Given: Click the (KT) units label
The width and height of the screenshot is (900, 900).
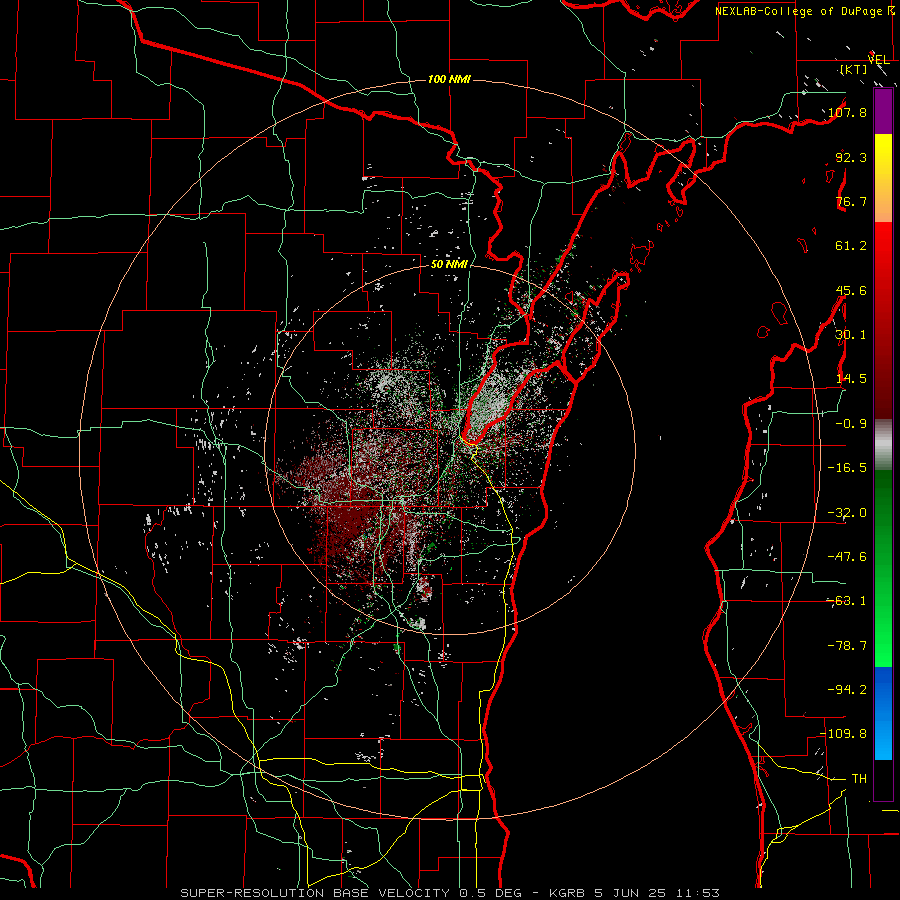Looking at the screenshot, I should click(x=854, y=69).
